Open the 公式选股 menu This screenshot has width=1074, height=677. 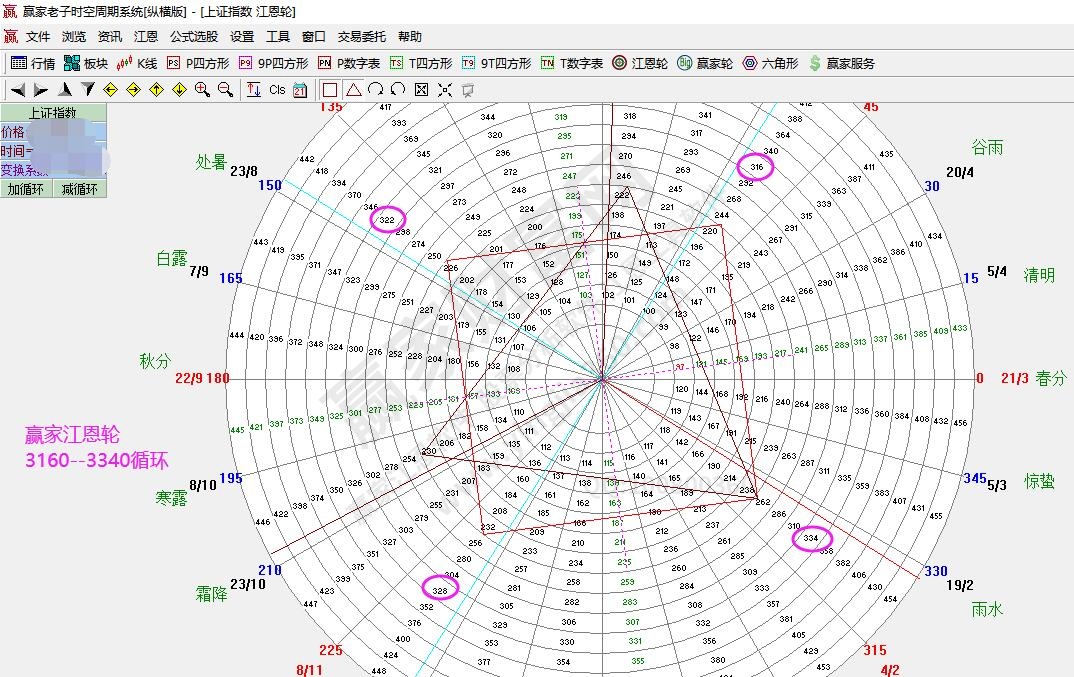pyautogui.click(x=193, y=37)
